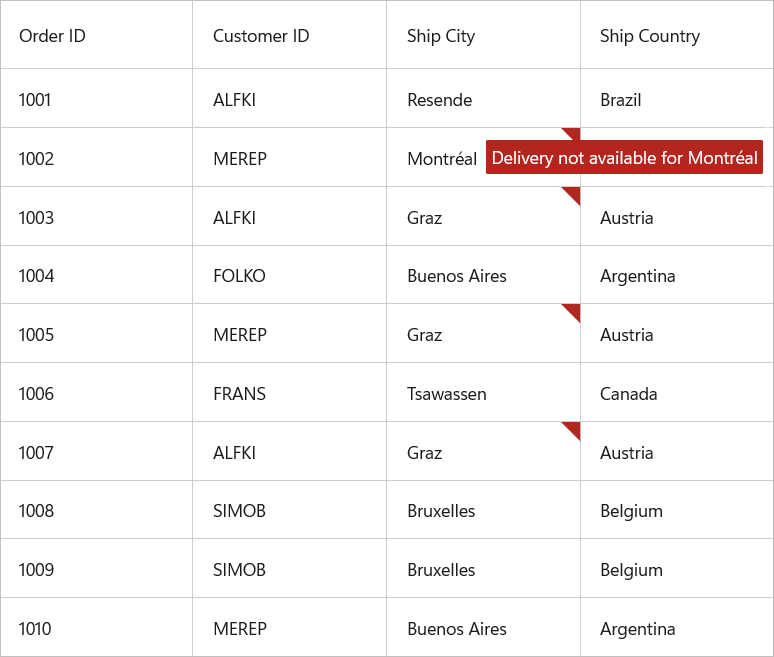Screen dimensions: 774x657
Task: Click the Brazil ship country cell
Action: pyautogui.click(x=621, y=100)
